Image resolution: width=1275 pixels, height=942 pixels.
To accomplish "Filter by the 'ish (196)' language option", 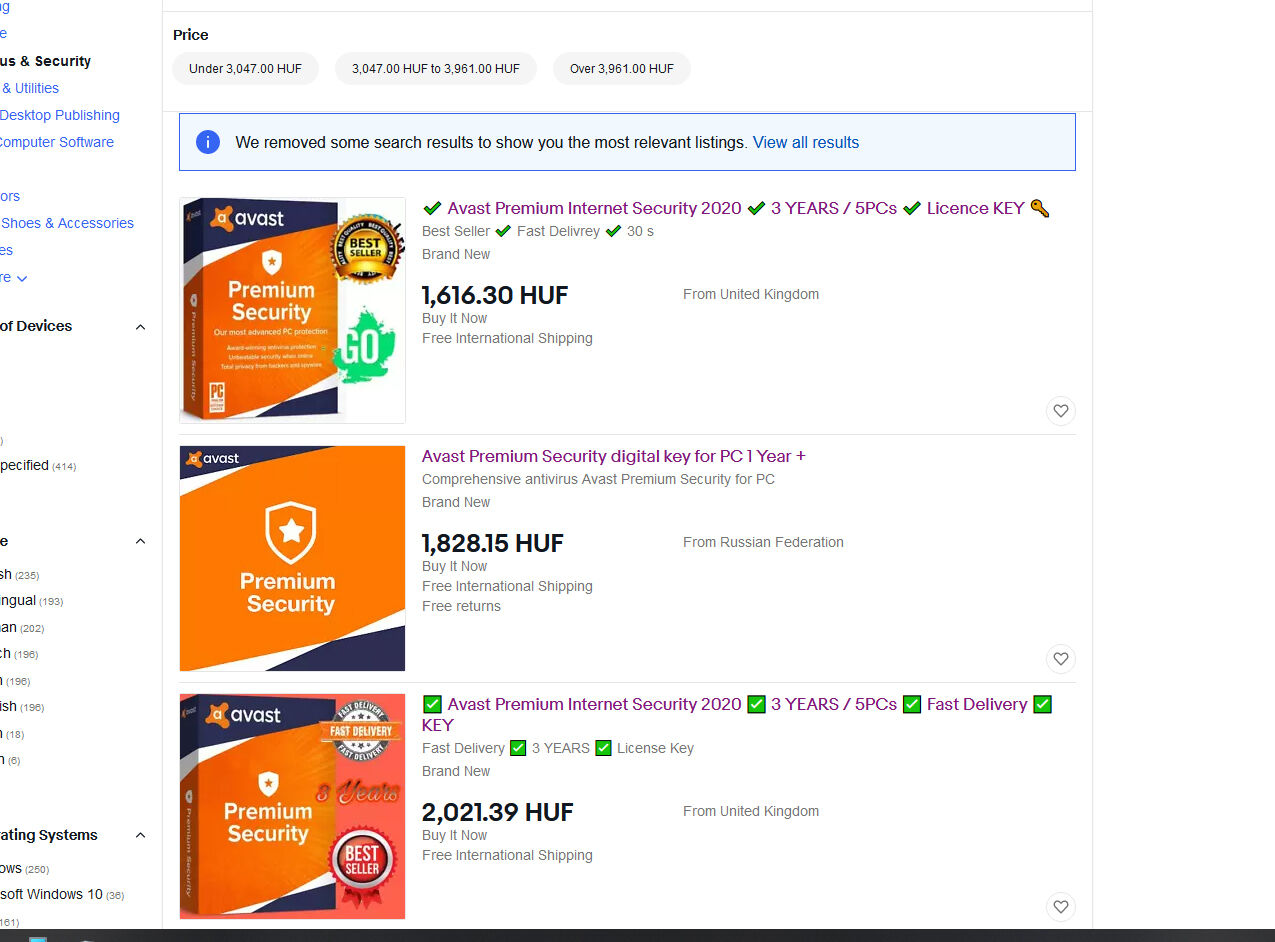I will point(22,706).
